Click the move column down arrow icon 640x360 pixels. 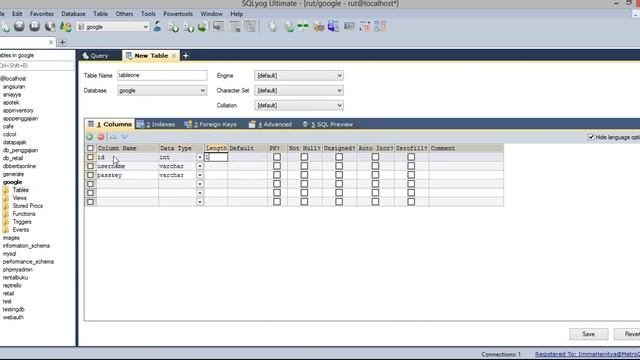(124, 137)
